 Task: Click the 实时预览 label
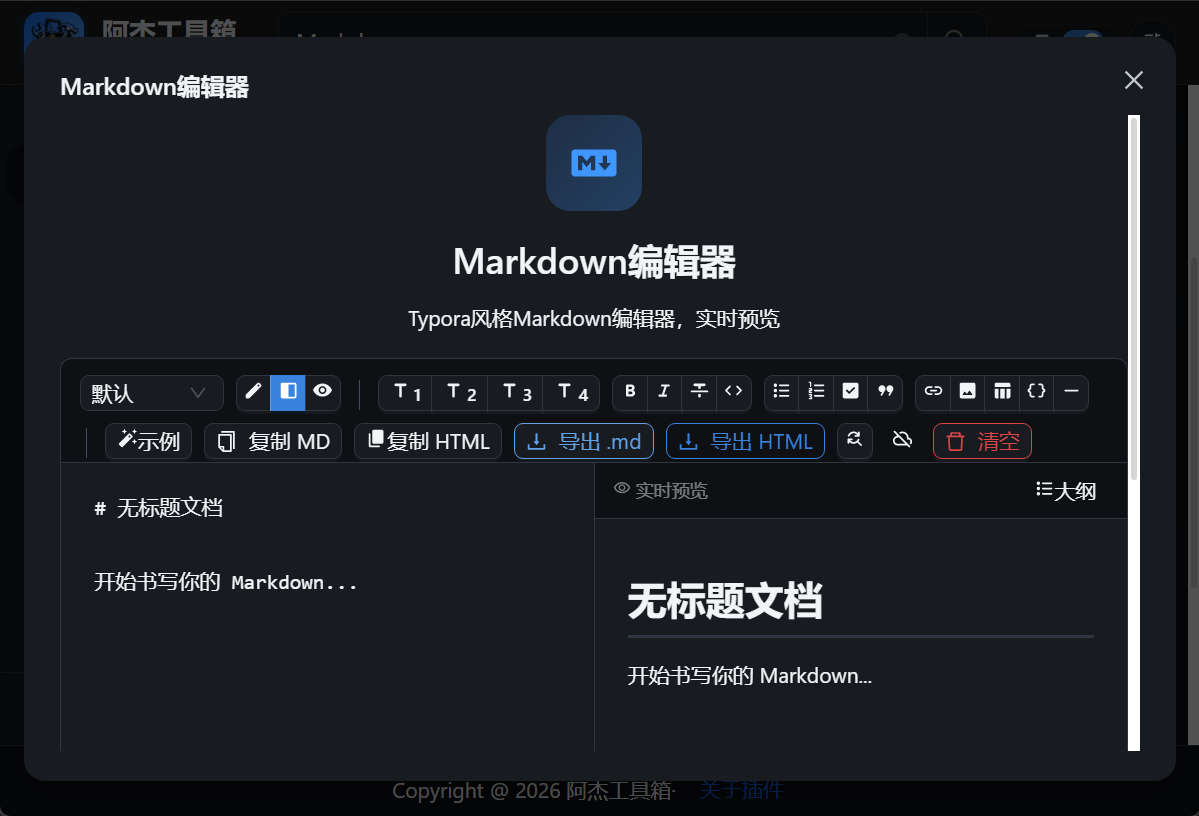(x=671, y=491)
